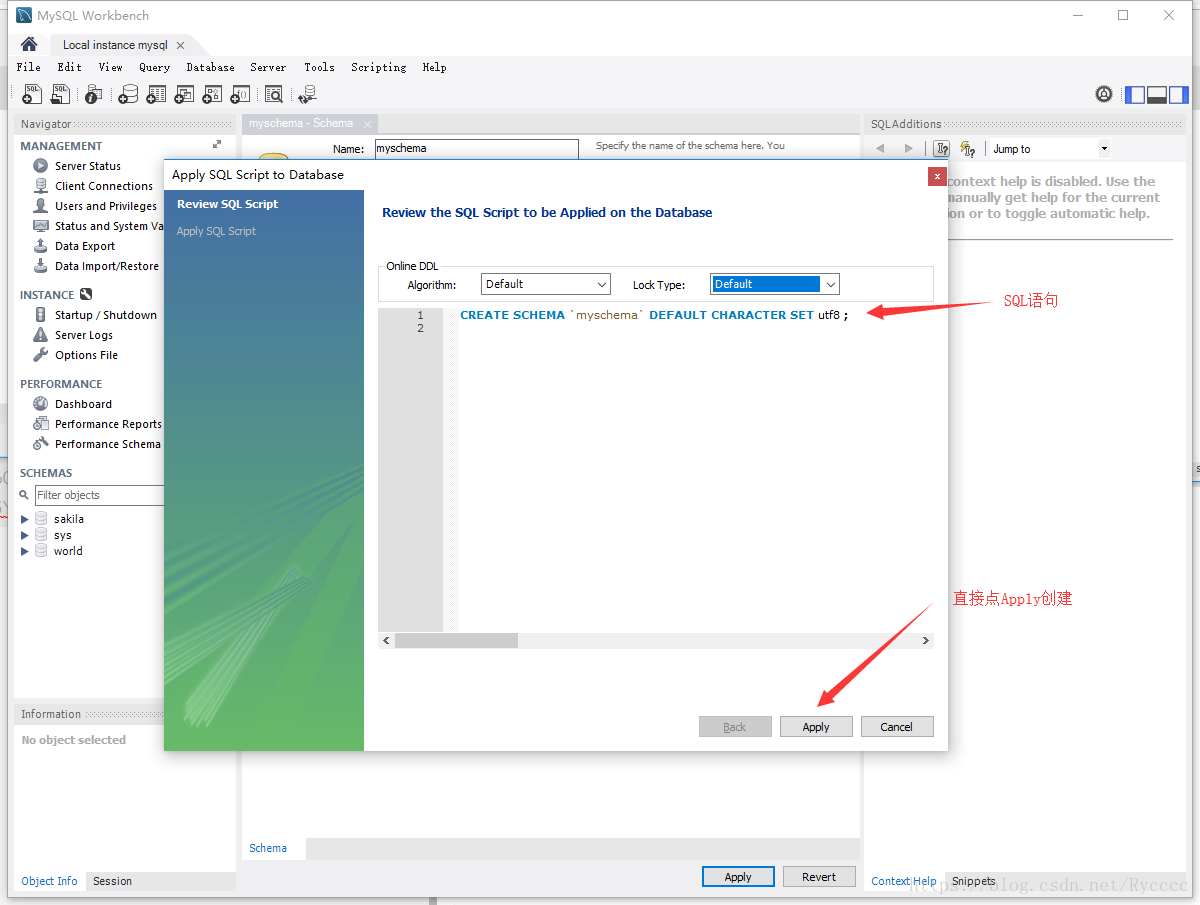Open the Database menu

pos(210,67)
